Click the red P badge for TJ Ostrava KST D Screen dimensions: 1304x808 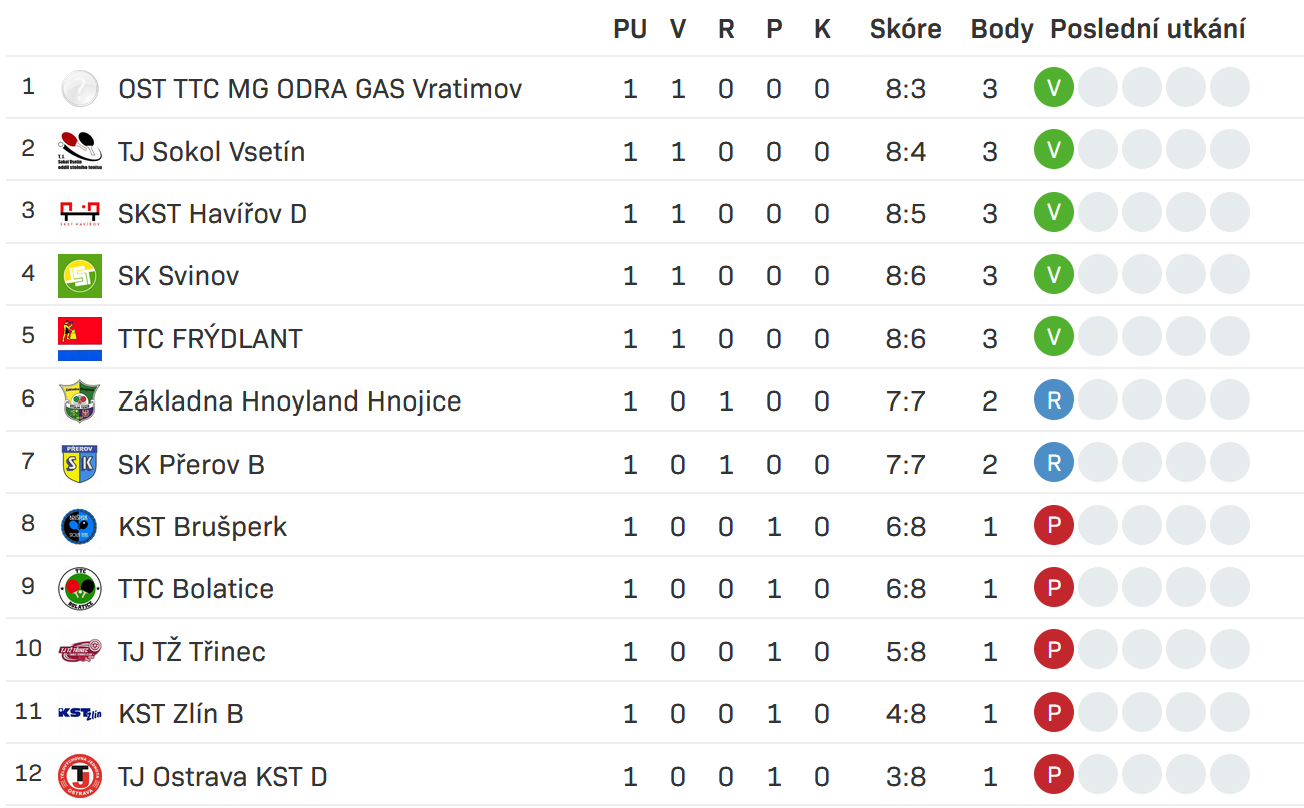tap(1053, 776)
